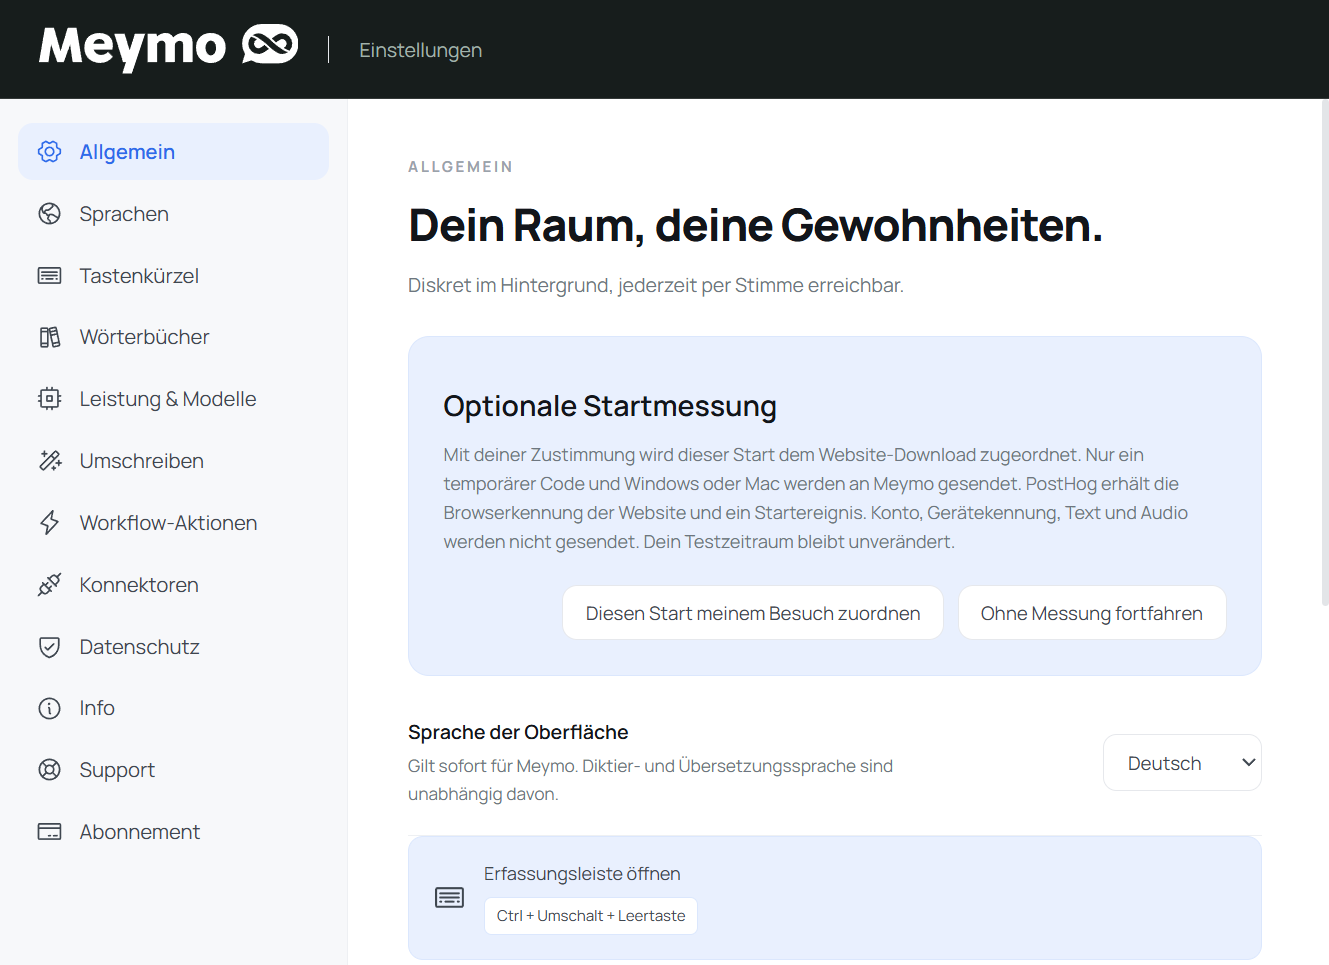The image size is (1329, 965).
Task: Click the keyboard icon in Erfassungsleiste card
Action: 449,898
